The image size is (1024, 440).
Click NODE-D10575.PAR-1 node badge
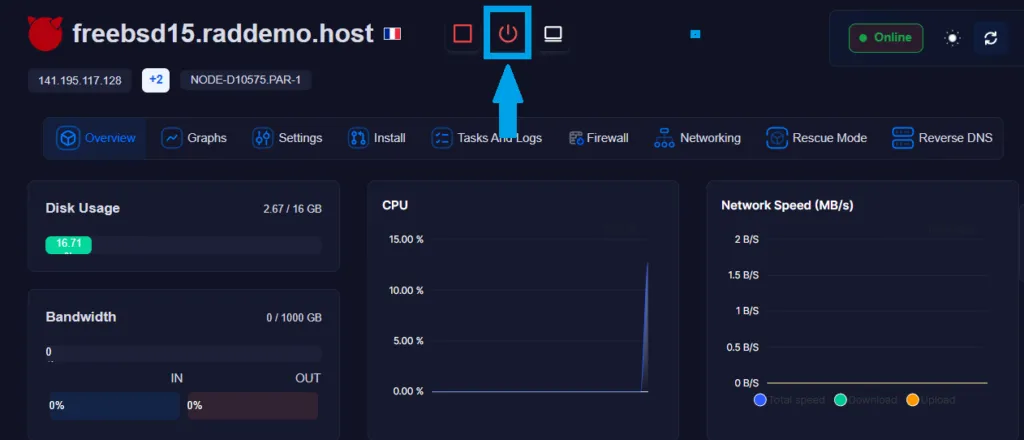coord(246,80)
